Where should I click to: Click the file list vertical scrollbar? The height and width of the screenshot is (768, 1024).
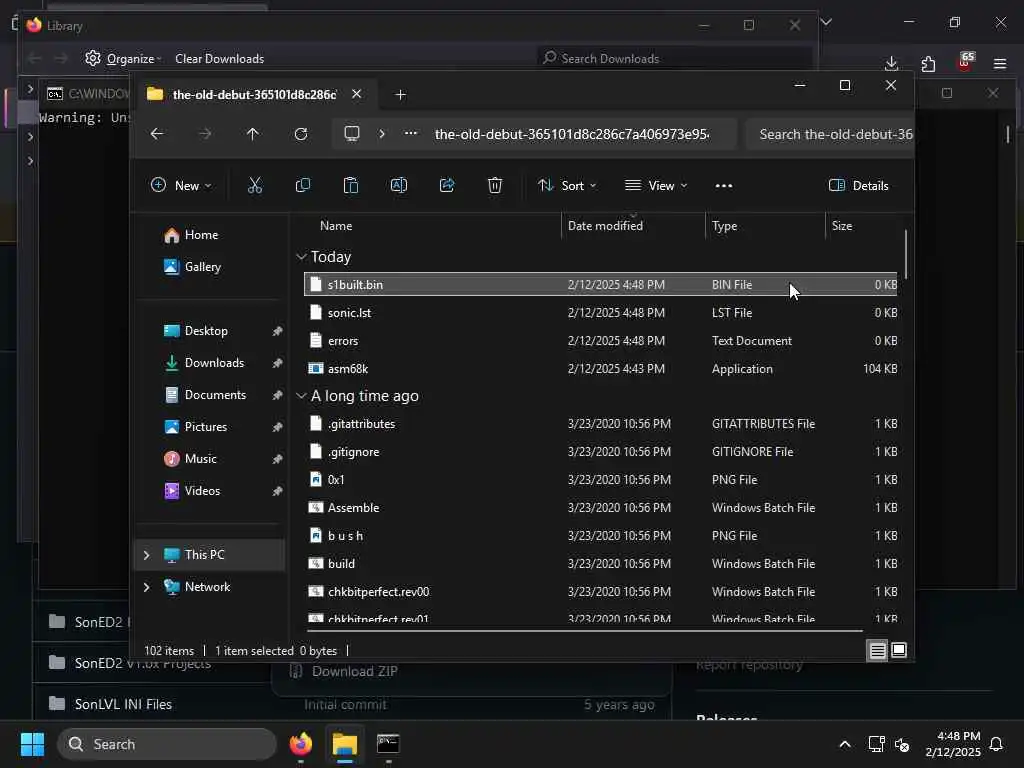[905, 254]
